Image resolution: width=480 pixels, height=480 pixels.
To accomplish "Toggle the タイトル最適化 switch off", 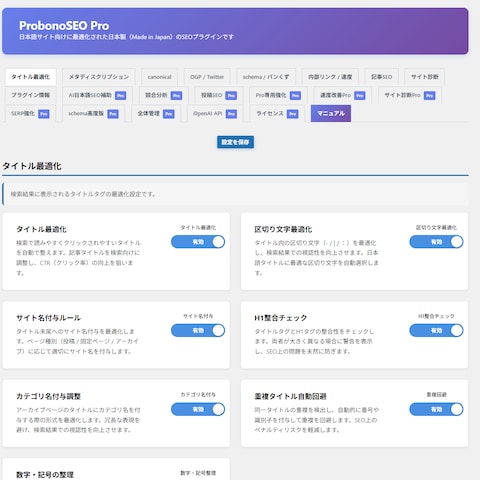I will pyautogui.click(x=198, y=242).
